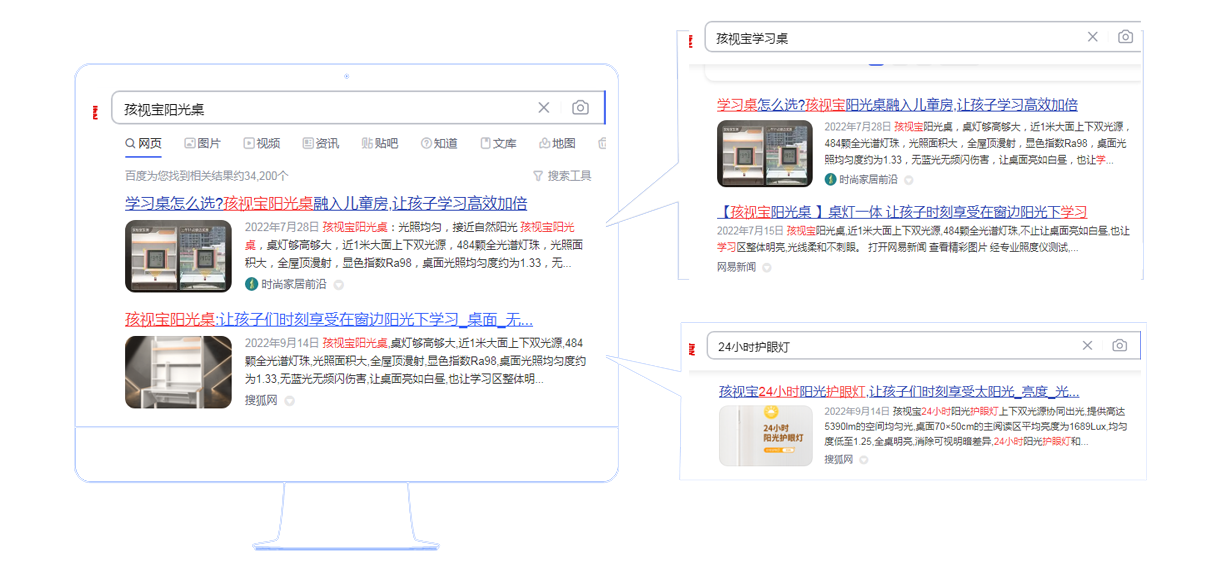Open the desk comparison thumbnail in the monitor's first result

point(178,256)
